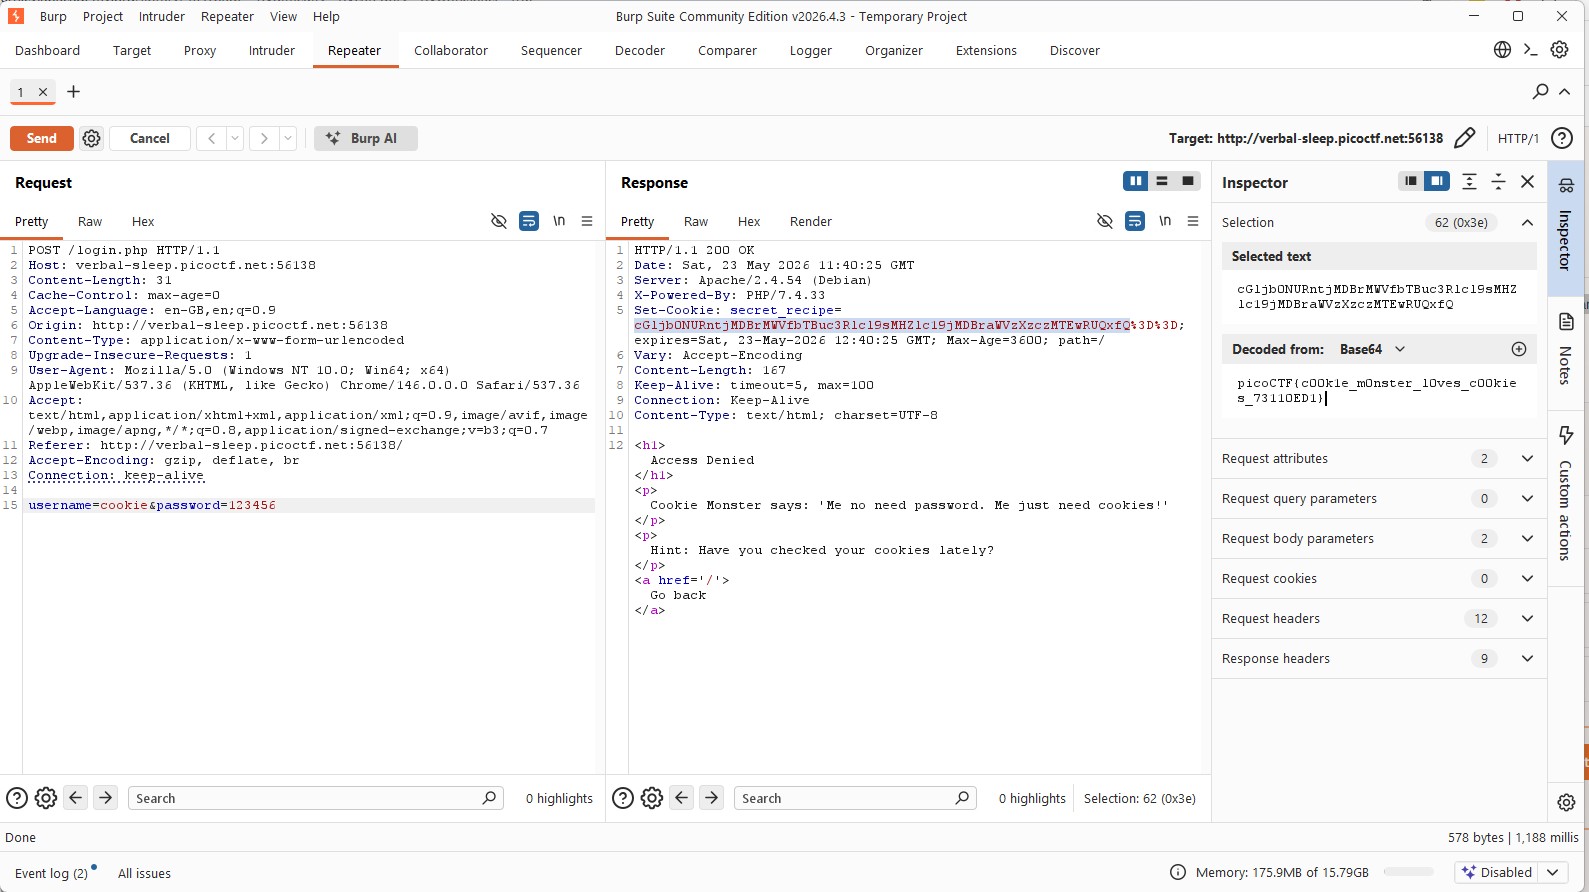Open the Help menu
This screenshot has width=1589, height=892.
coord(326,16)
